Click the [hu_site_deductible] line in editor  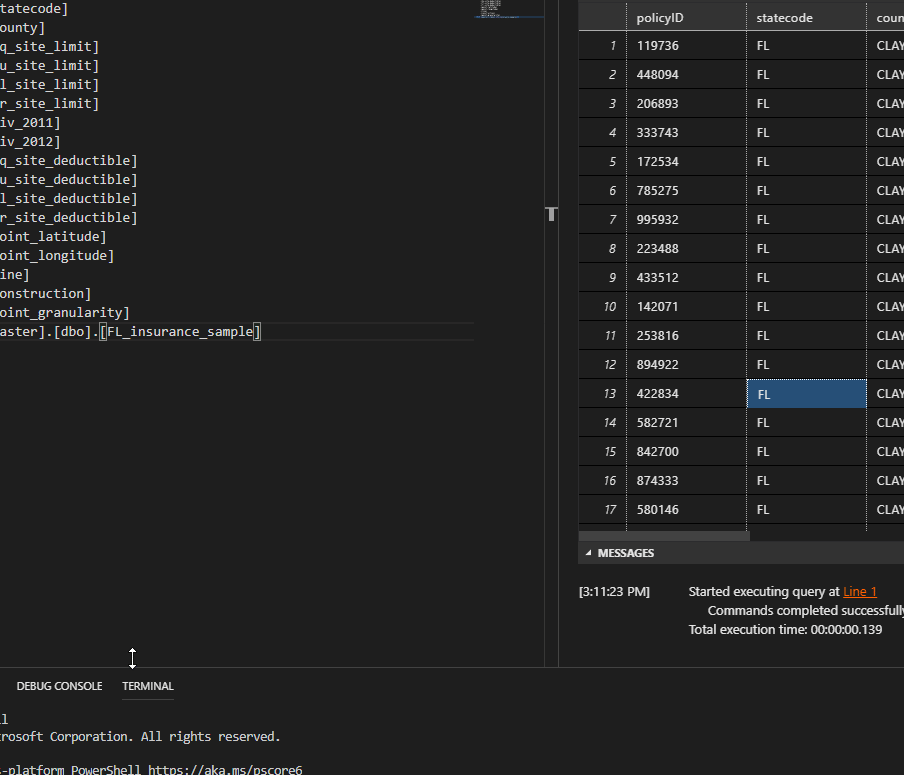[69, 179]
